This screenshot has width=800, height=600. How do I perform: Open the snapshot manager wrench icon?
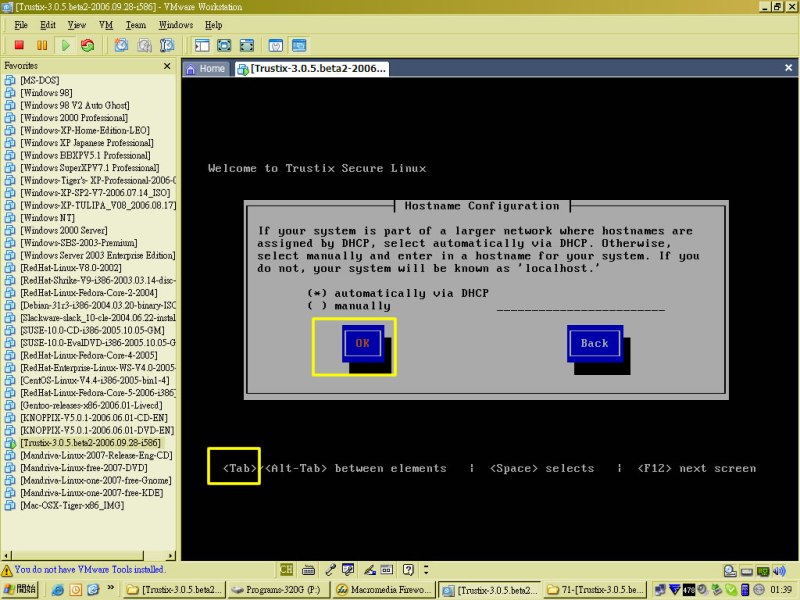pyautogui.click(x=167, y=45)
